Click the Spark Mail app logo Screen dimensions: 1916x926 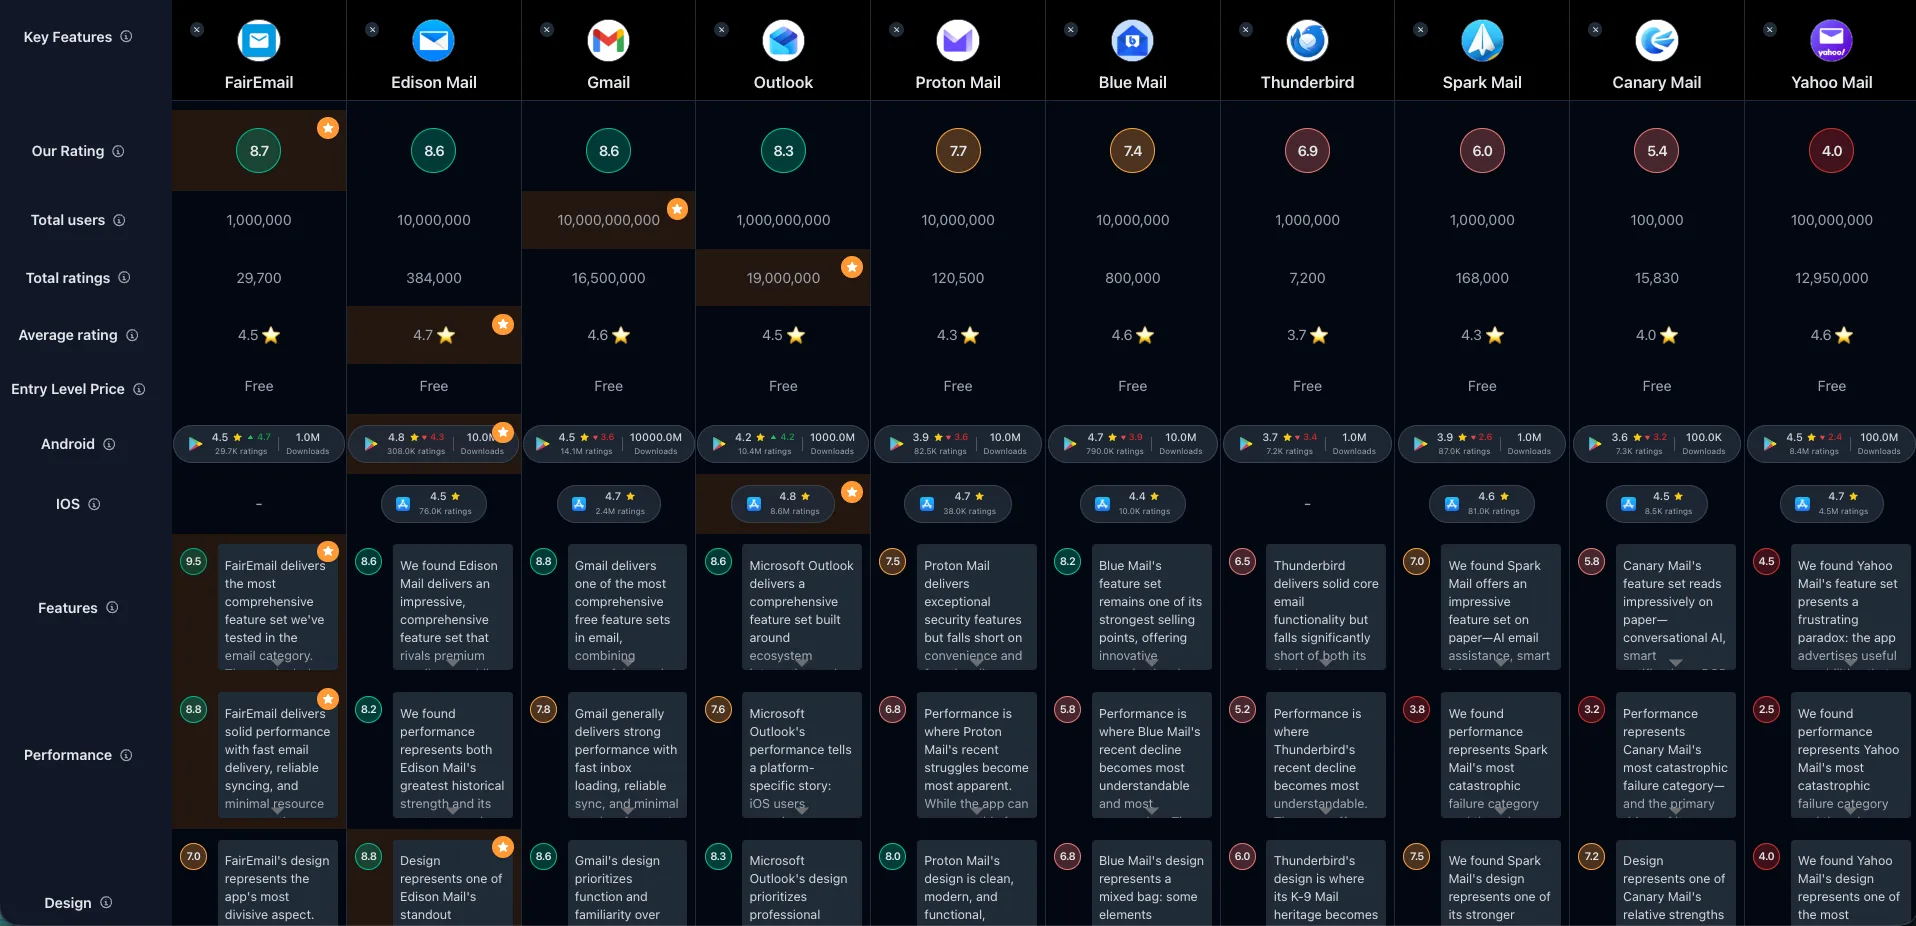click(1482, 41)
